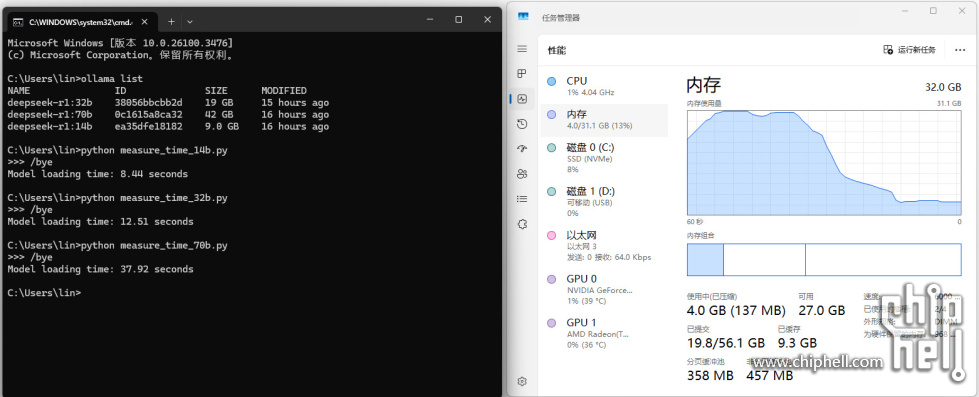This screenshot has height=397, width=979.
Task: Select 磁盘 1 (D:) performance entry
Action: point(604,202)
